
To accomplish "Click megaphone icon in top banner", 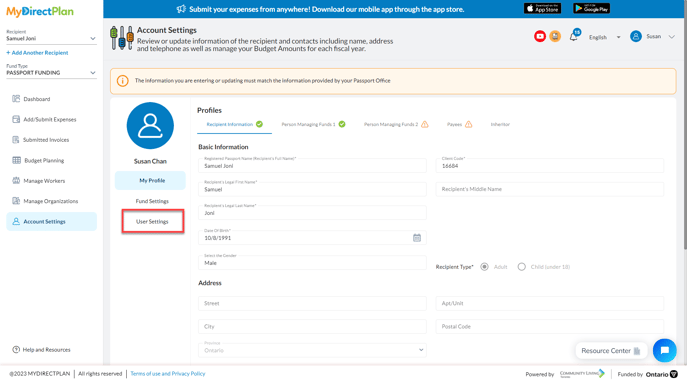I will coord(181,9).
